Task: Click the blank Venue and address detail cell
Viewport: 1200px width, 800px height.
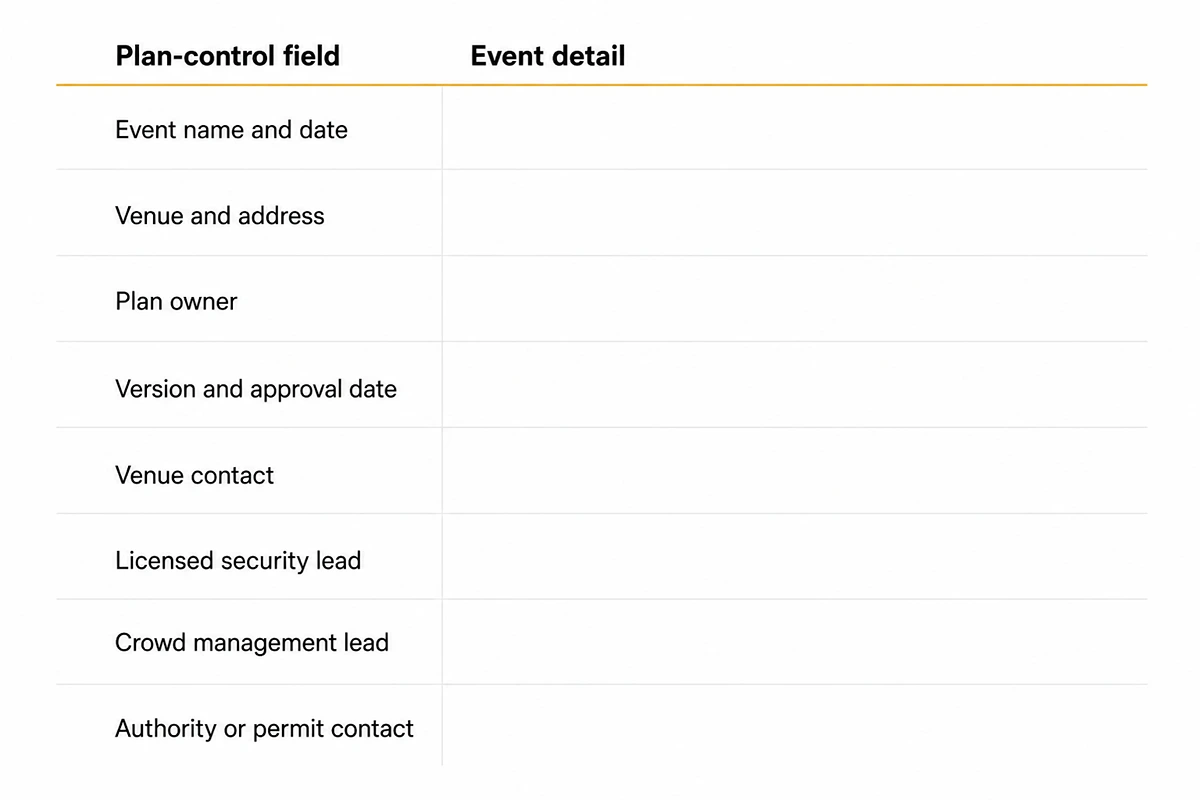Action: coord(795,213)
